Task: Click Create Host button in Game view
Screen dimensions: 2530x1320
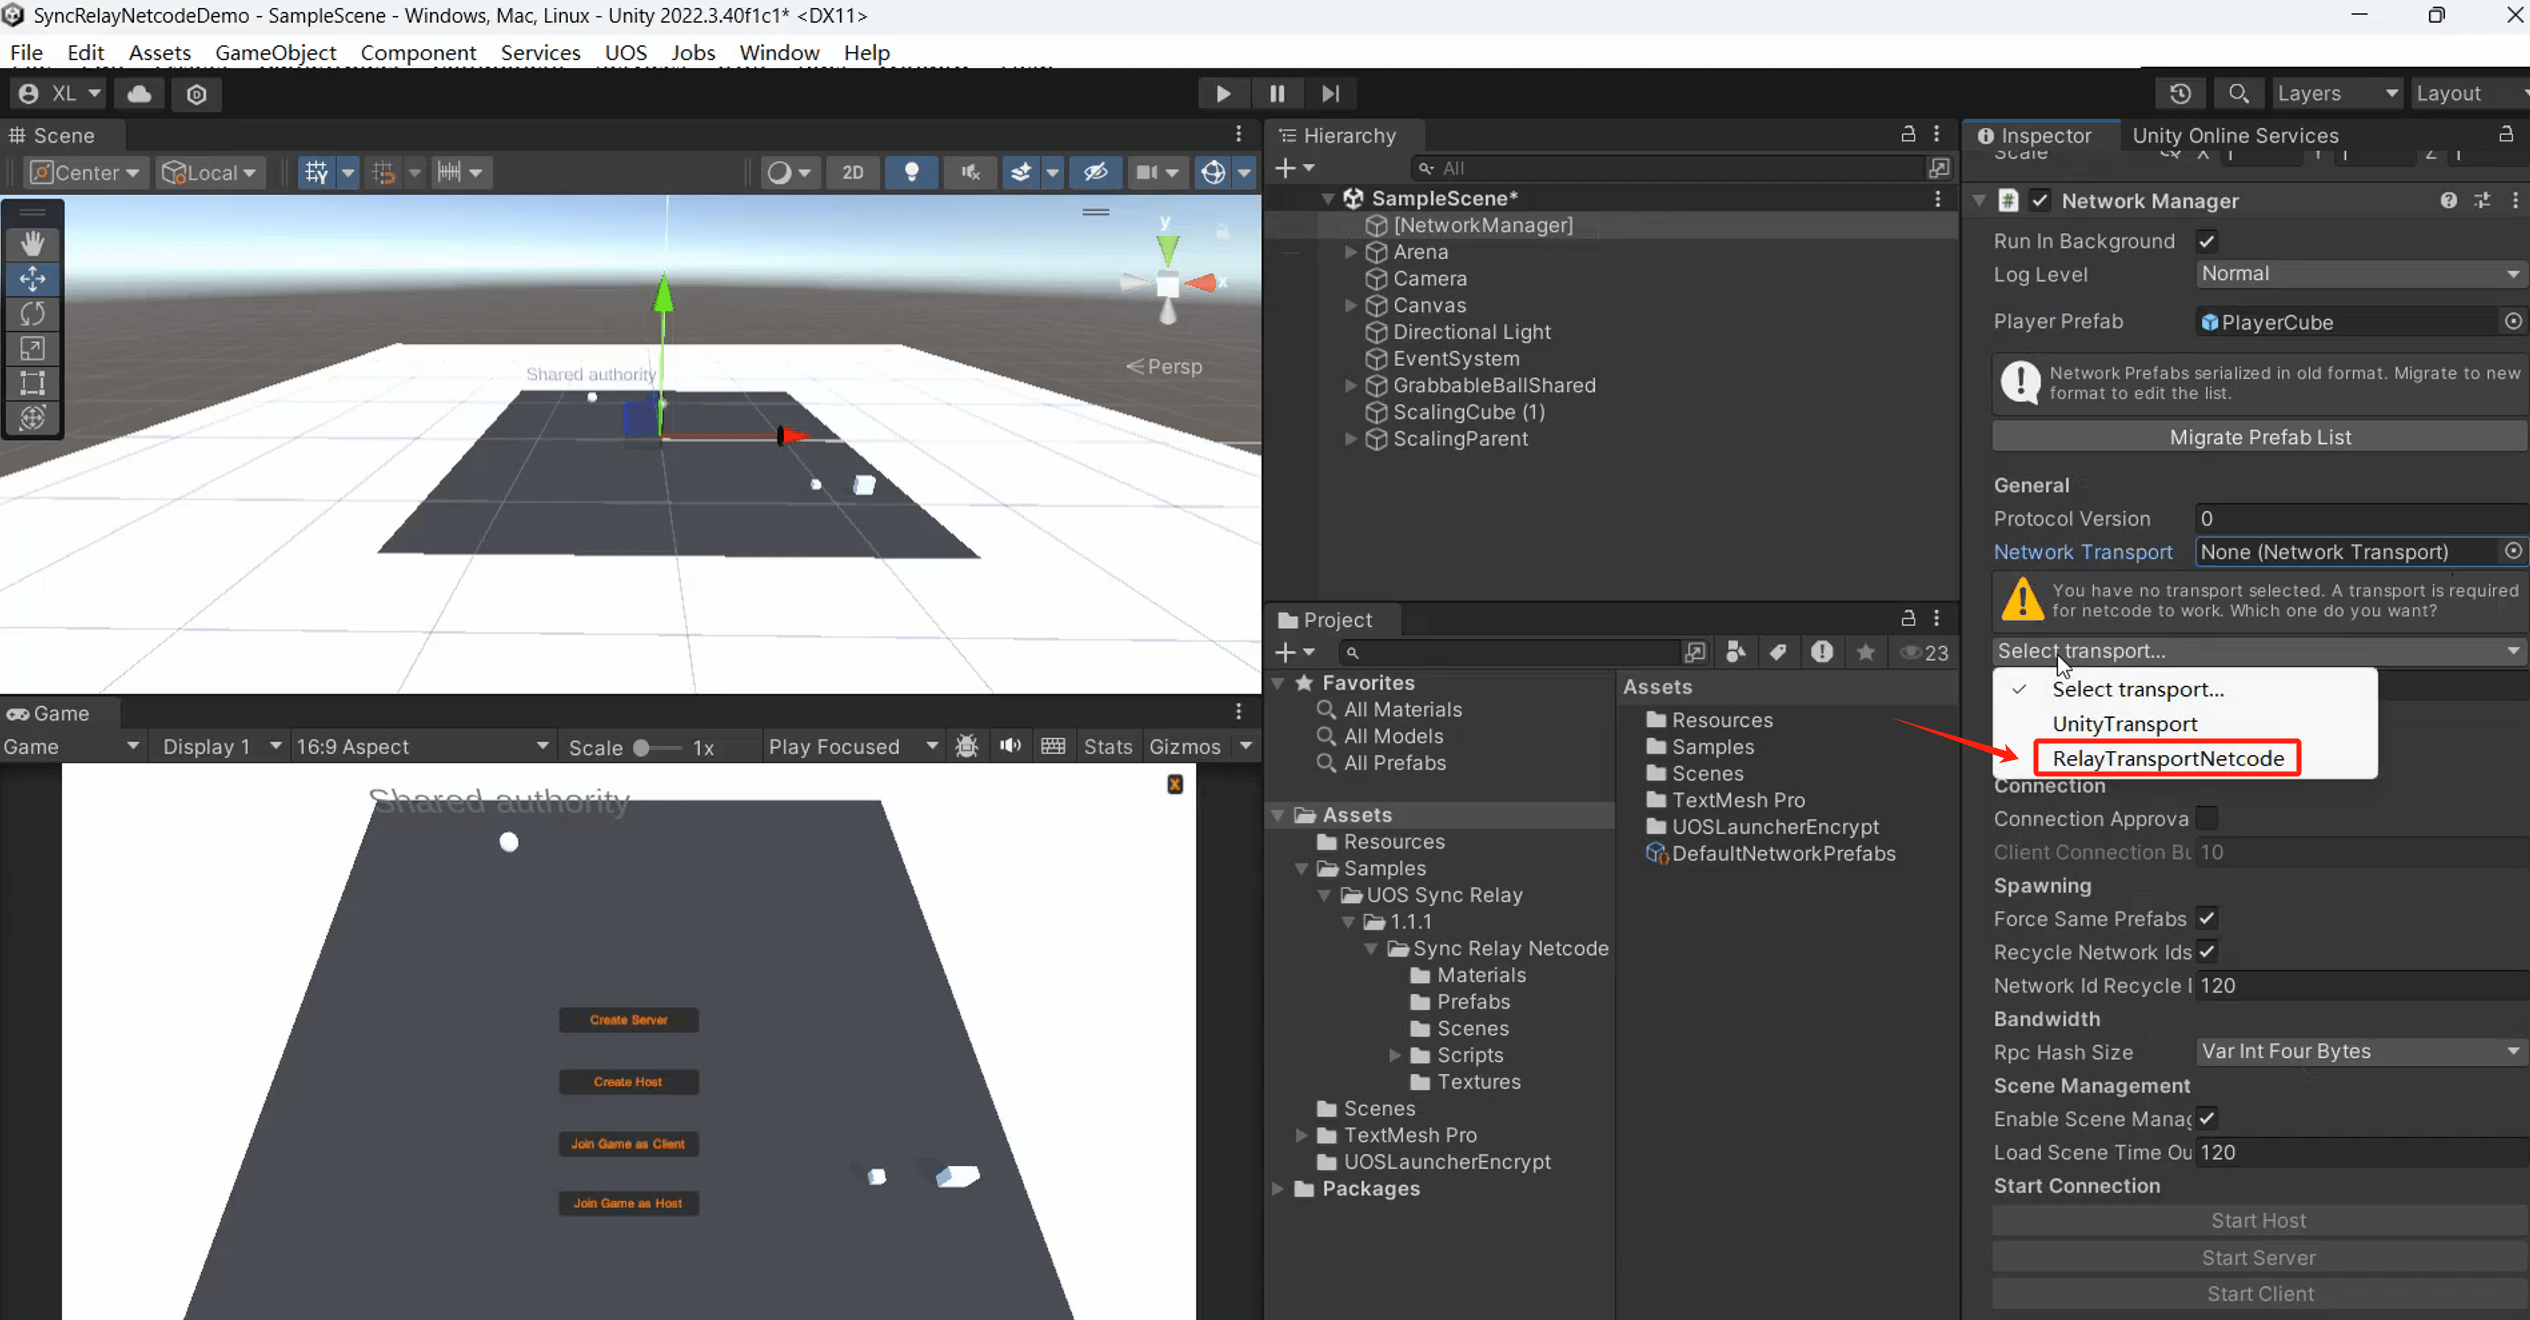Action: click(628, 1082)
